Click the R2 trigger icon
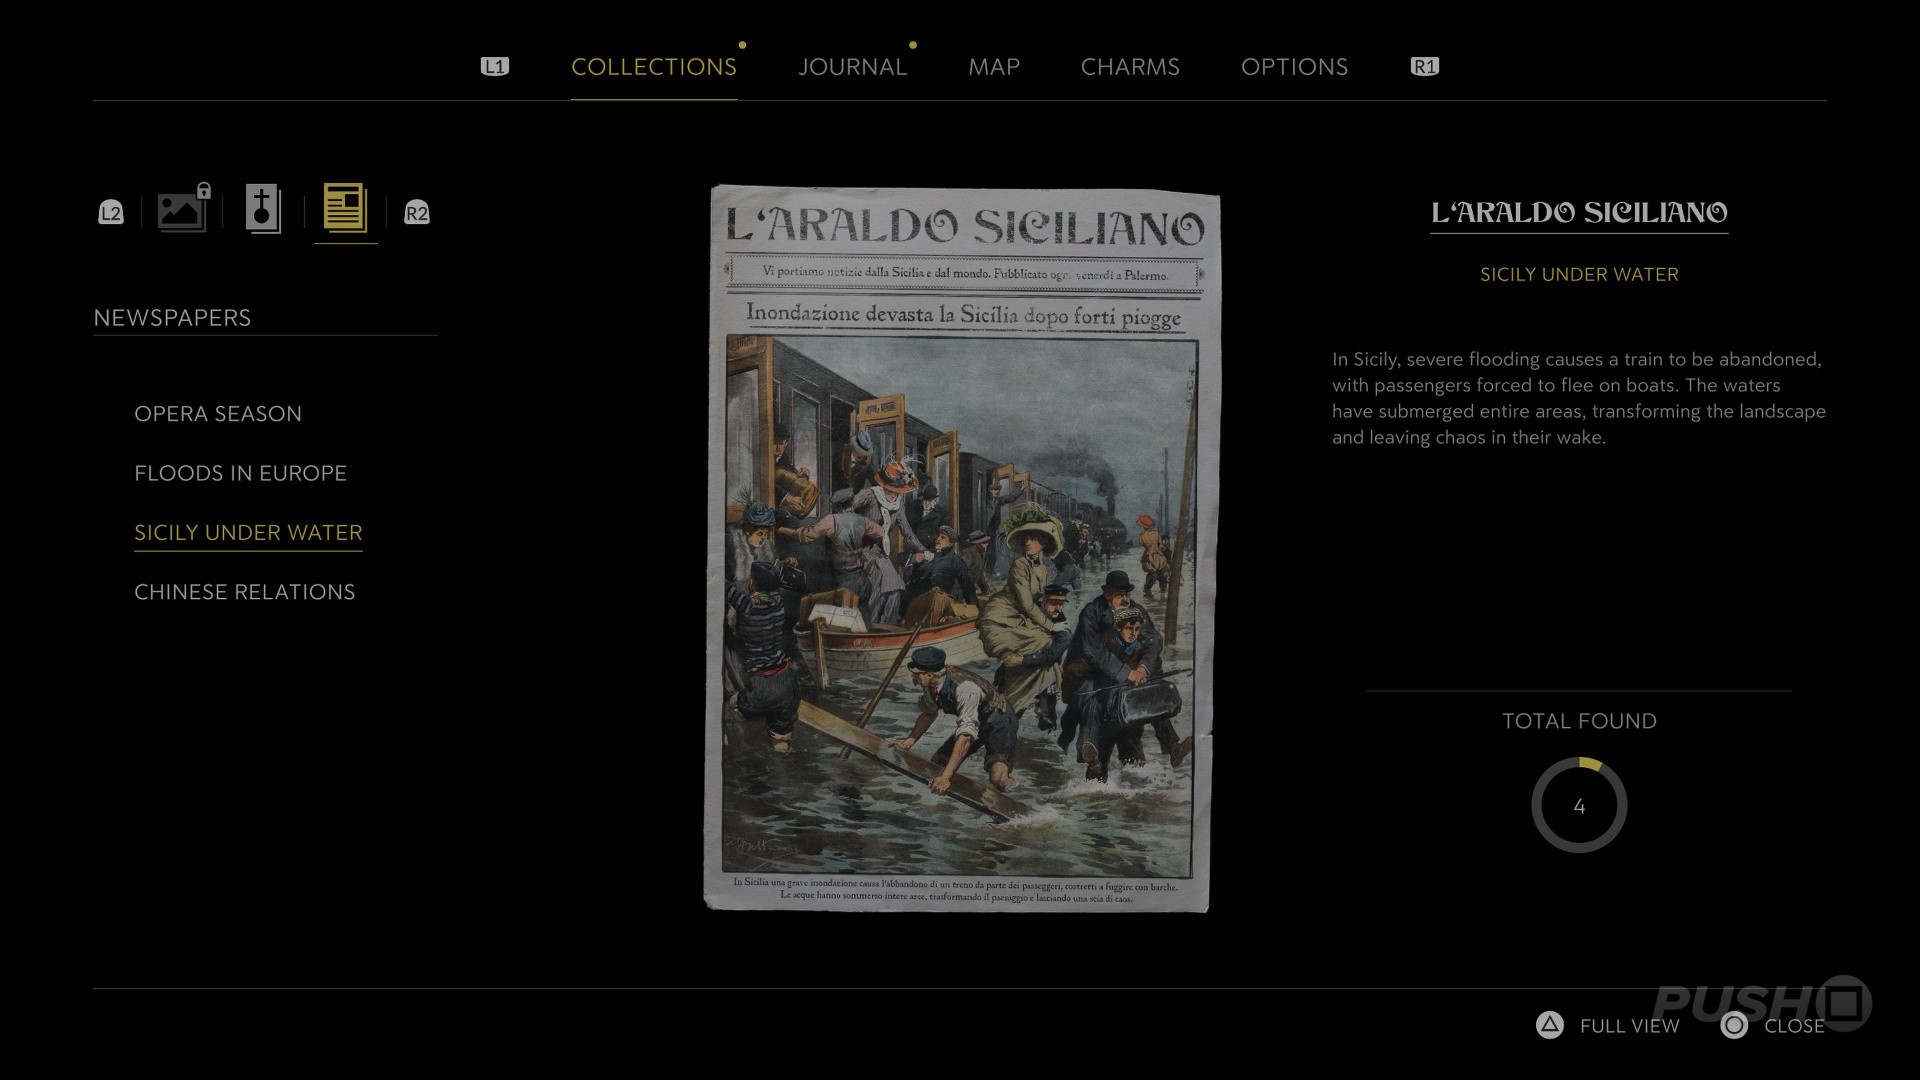 coord(417,212)
